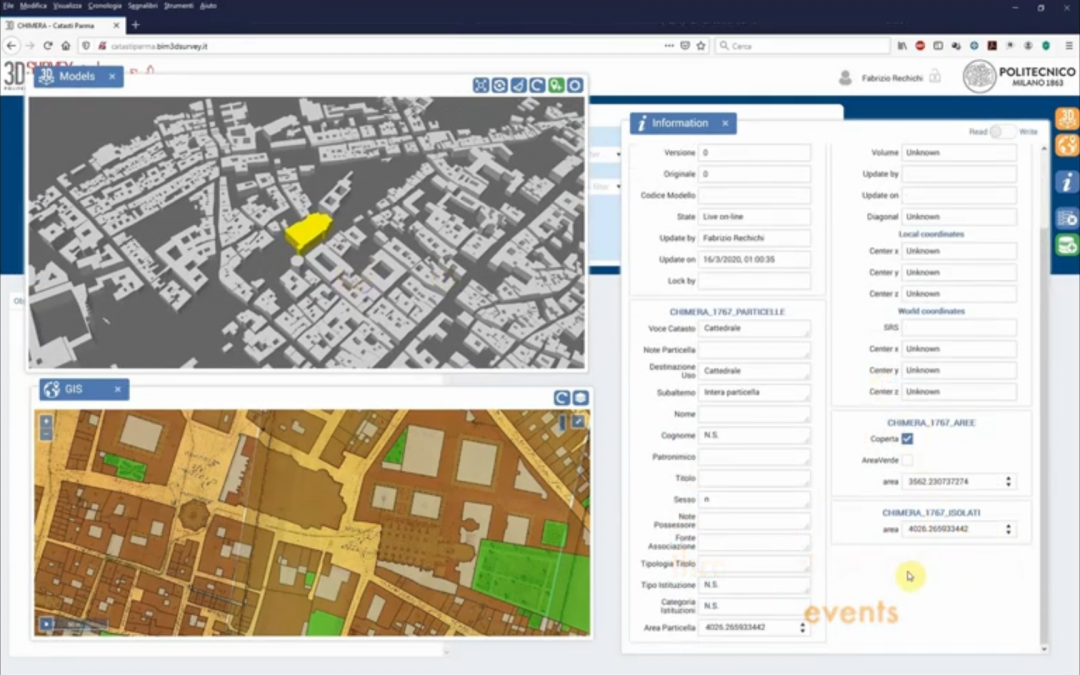Screen dimensions: 1080x675
Task: Open full screen GIS map view
Action: coord(578,422)
